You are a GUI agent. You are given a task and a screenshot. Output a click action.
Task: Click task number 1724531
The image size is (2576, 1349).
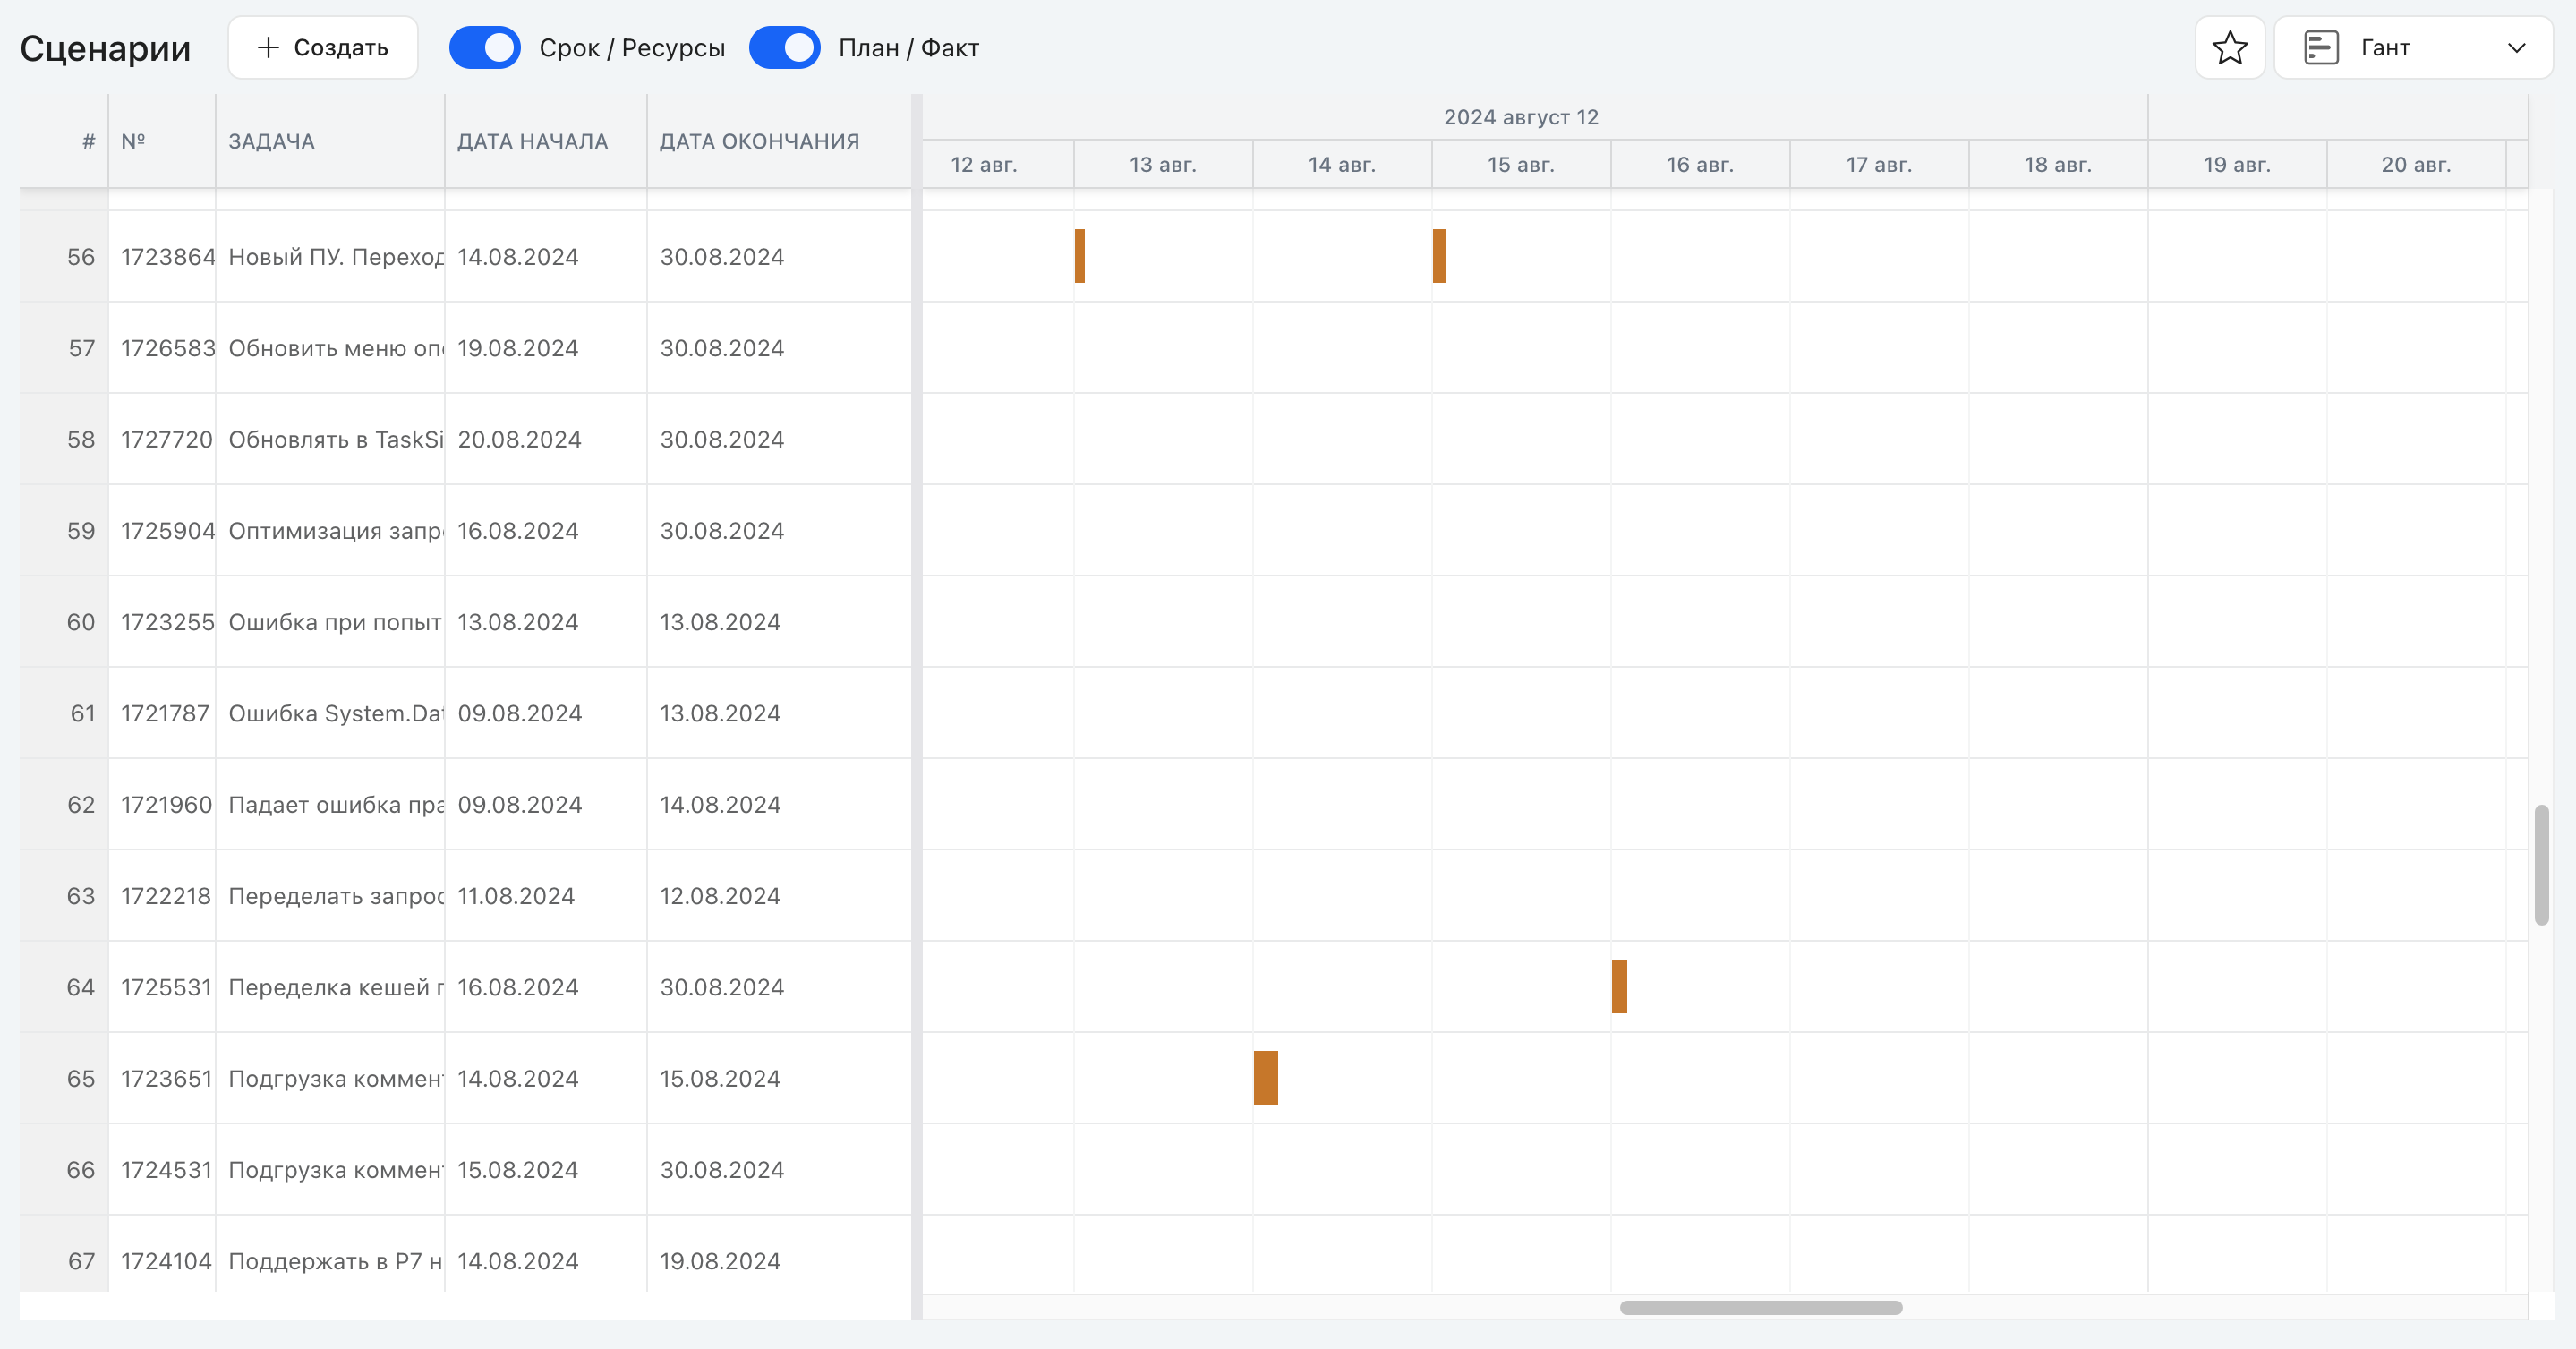167,1170
